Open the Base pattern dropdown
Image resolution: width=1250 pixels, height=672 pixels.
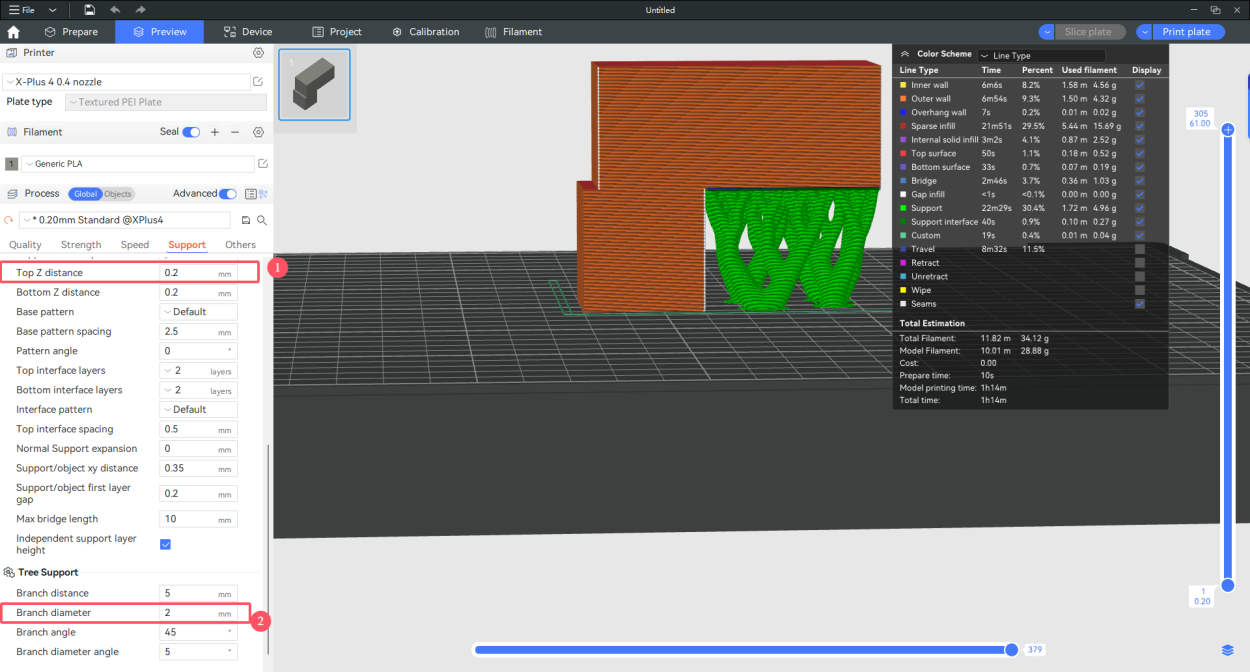(198, 312)
